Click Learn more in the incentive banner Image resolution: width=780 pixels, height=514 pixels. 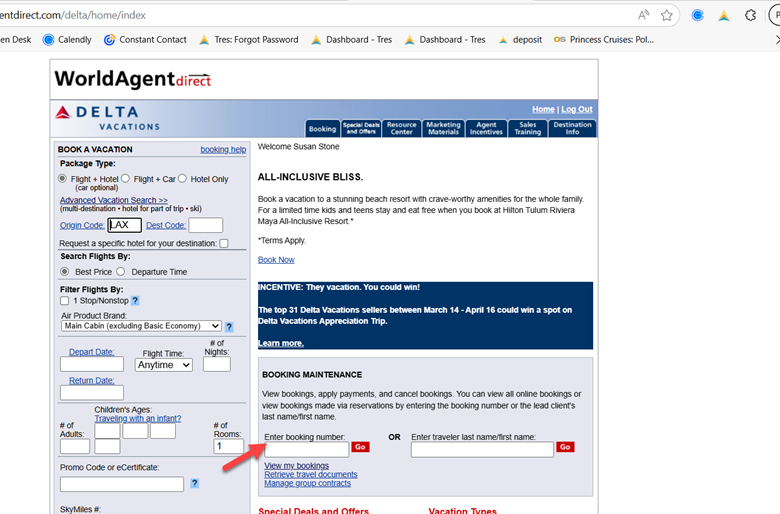(x=281, y=343)
